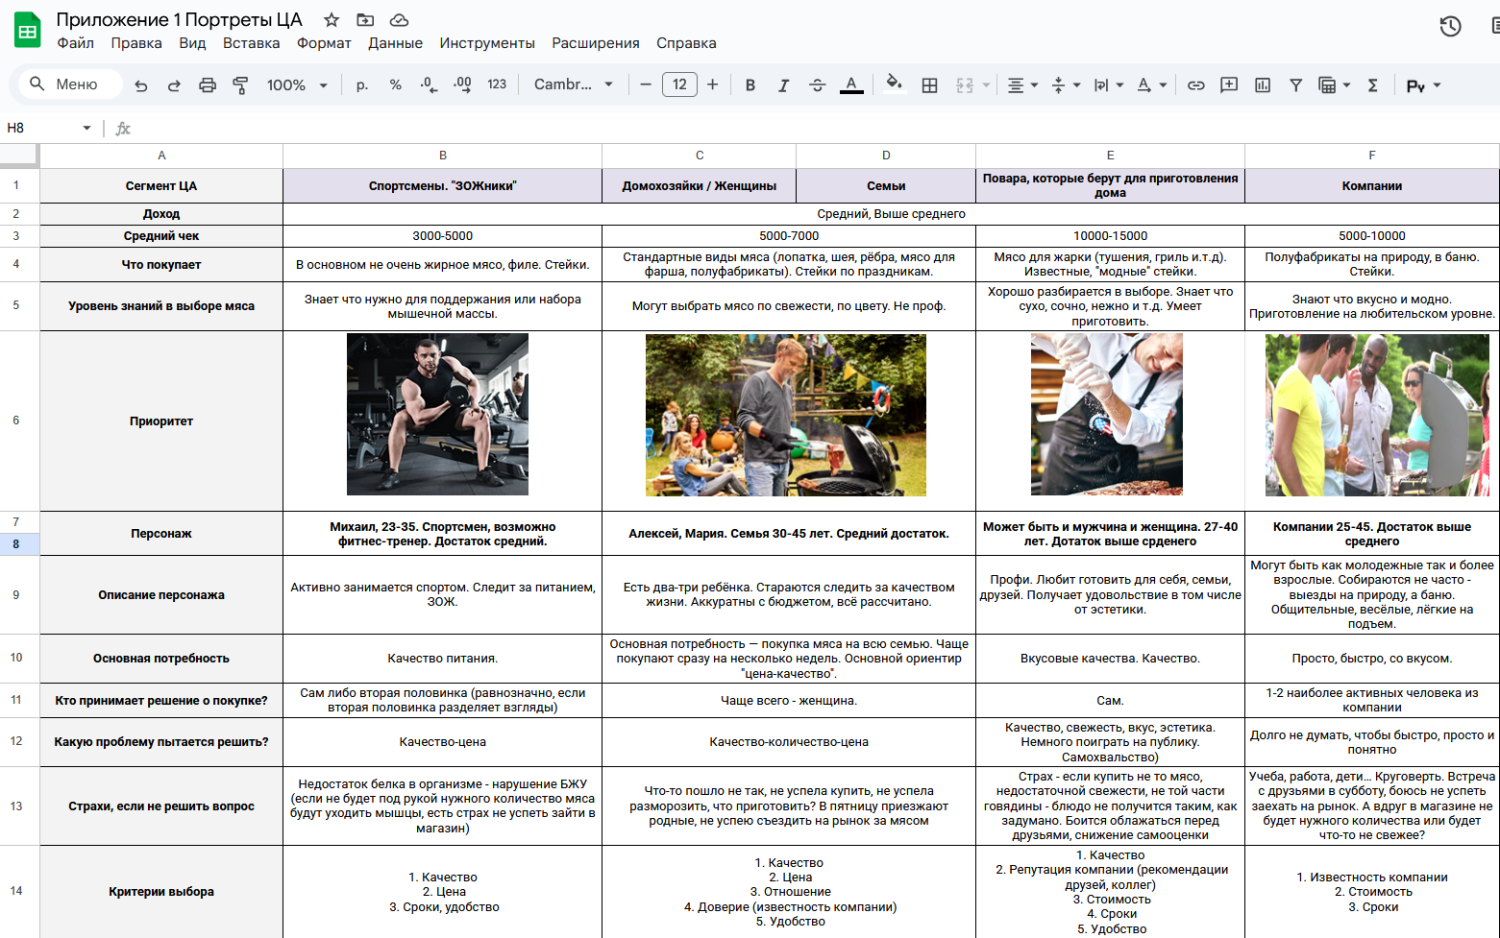
Task: Insert a chart using chart icon
Action: point(1262,86)
